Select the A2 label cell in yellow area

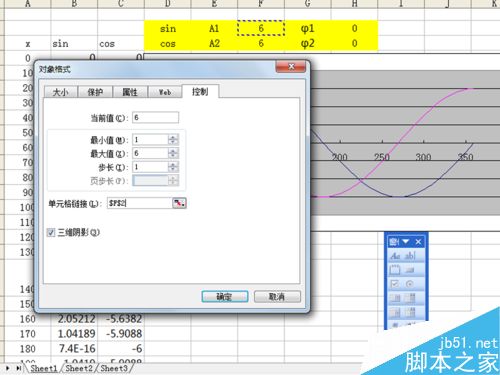214,43
